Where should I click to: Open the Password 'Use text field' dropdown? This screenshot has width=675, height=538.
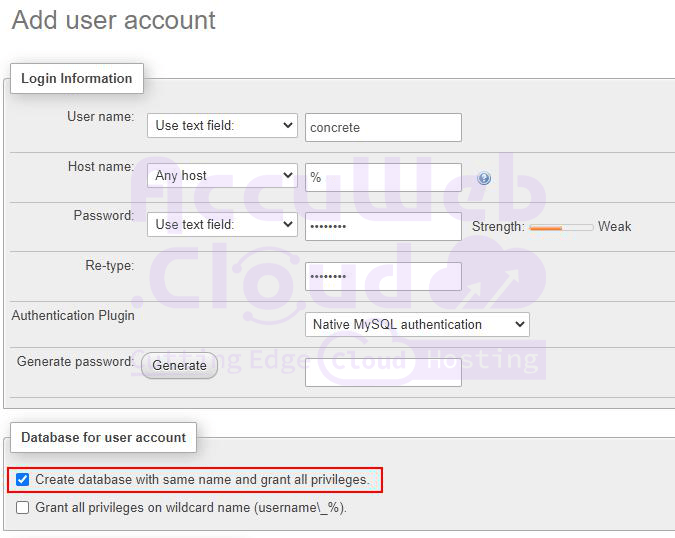click(x=222, y=225)
